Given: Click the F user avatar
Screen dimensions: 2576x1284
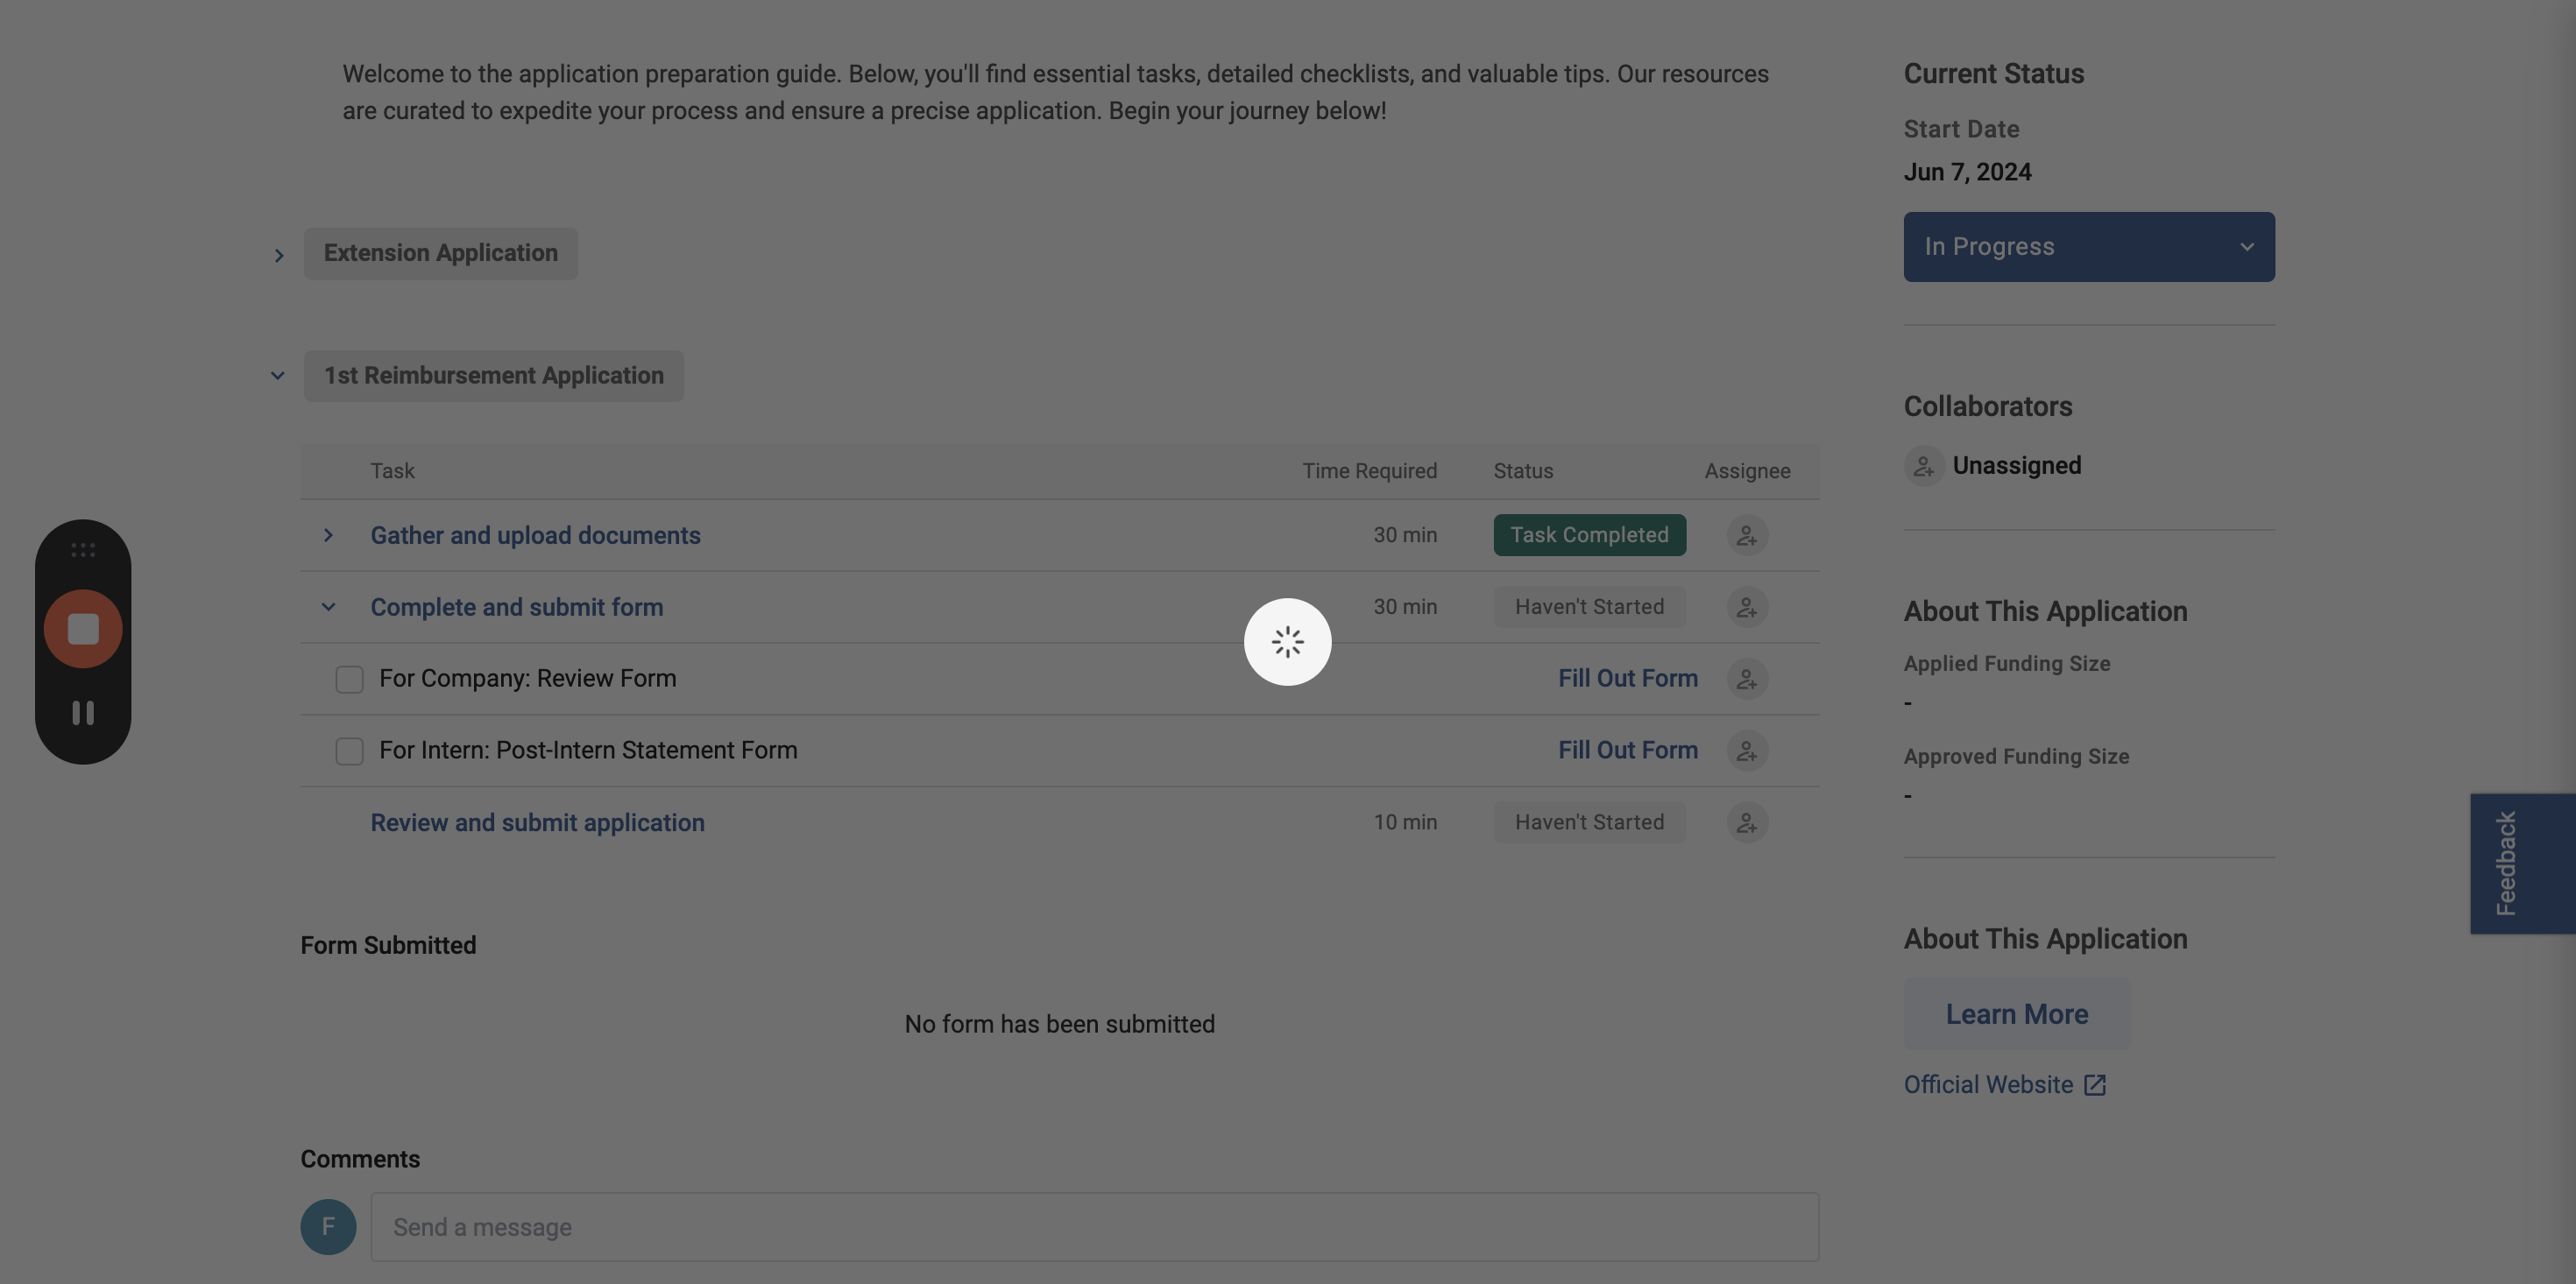Looking at the screenshot, I should pos(328,1227).
